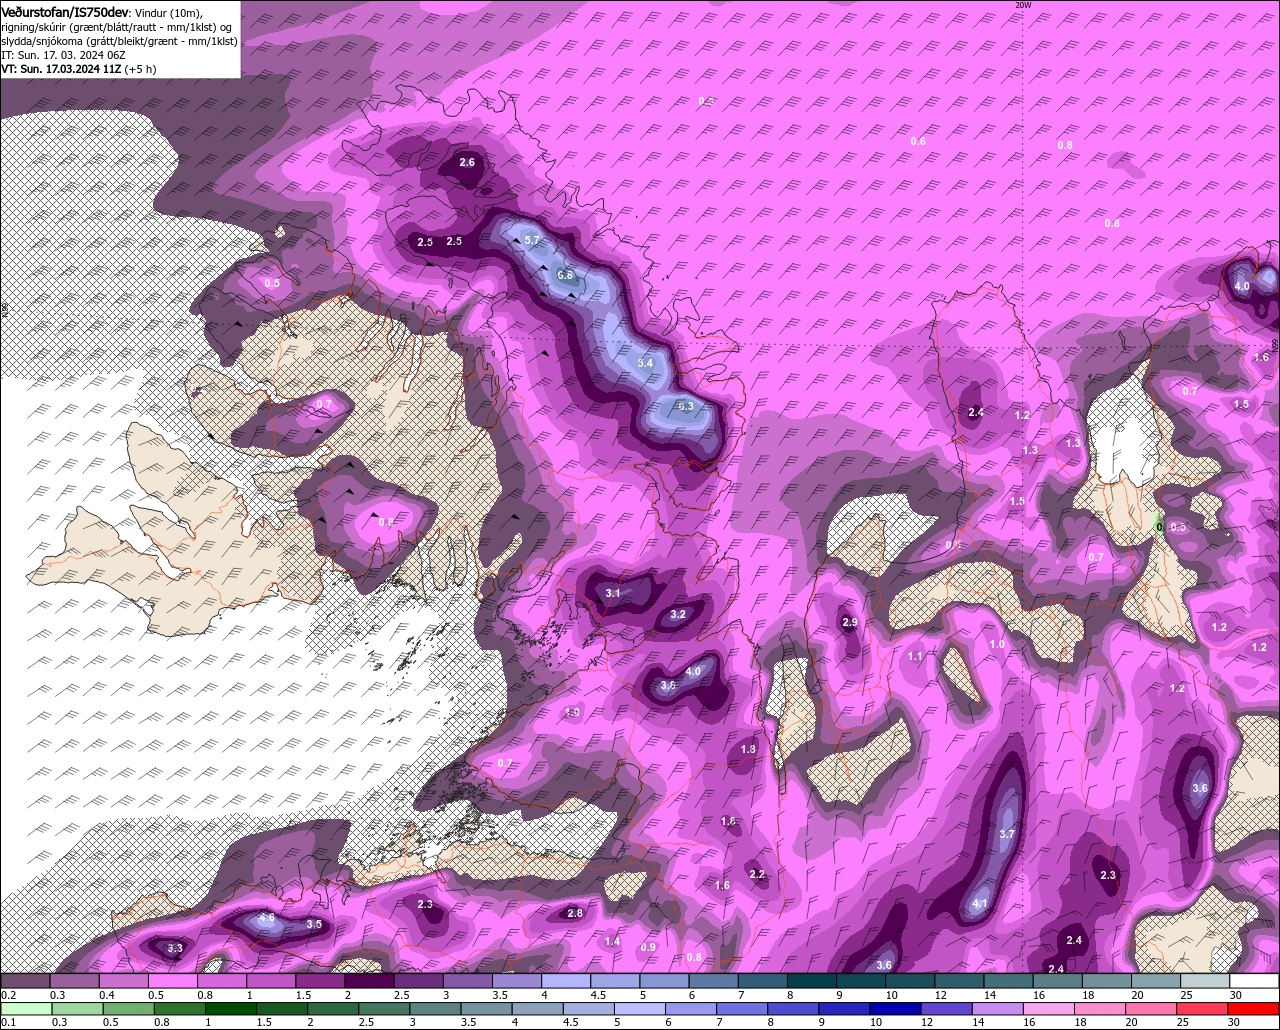The image size is (1280, 1030).
Task: Click the 3.2 precipitation value on map
Action: click(x=678, y=615)
